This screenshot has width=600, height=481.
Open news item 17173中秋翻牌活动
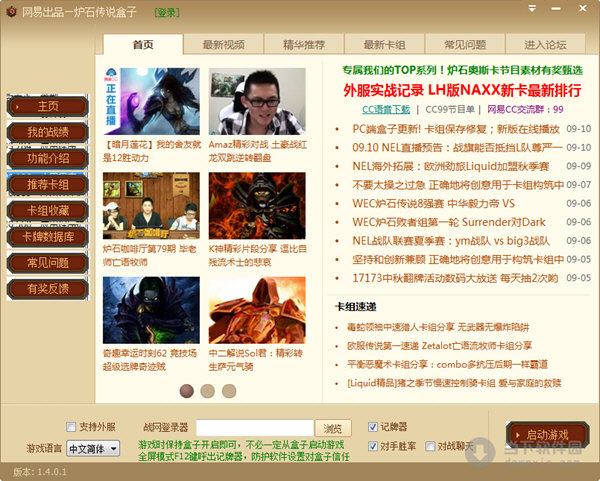click(455, 278)
